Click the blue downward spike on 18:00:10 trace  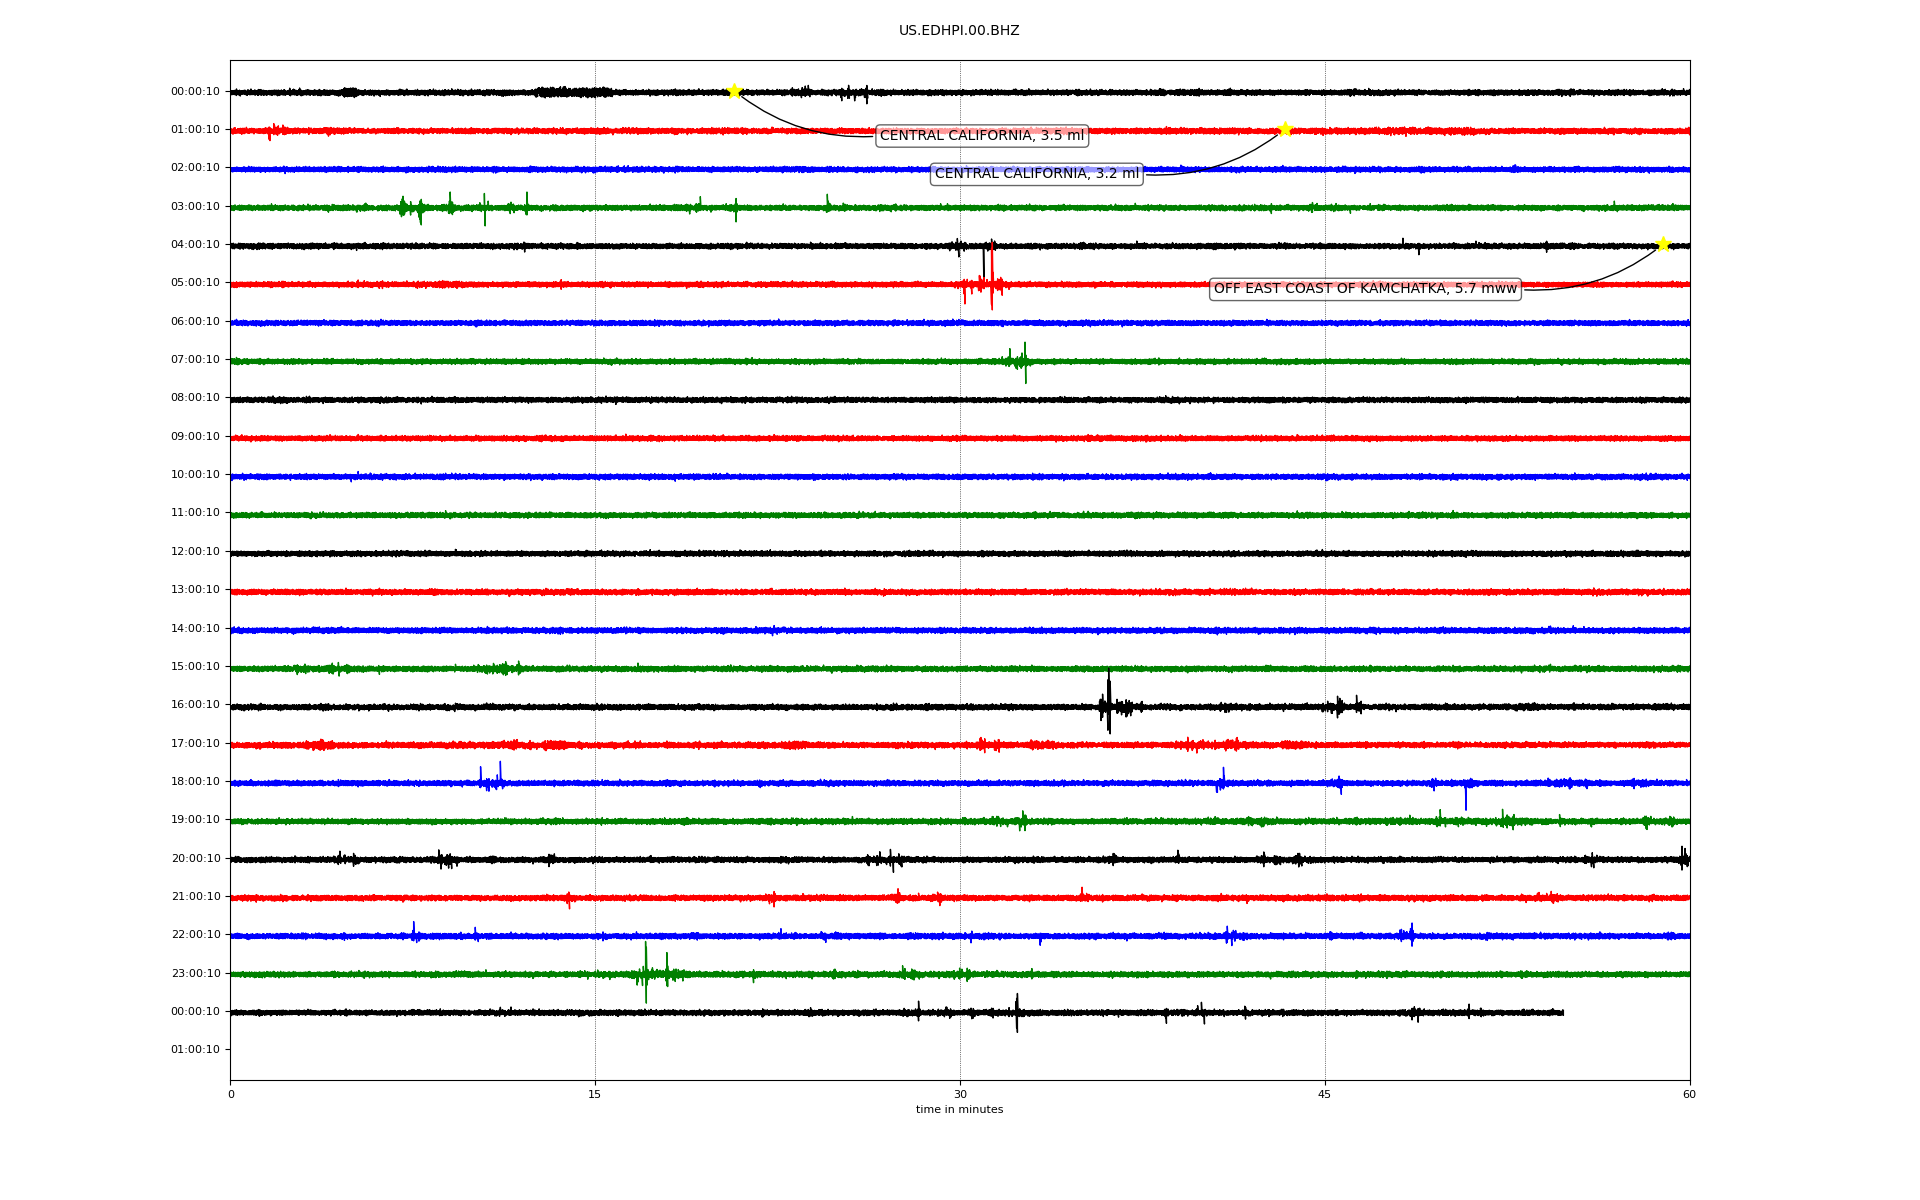tap(1466, 797)
